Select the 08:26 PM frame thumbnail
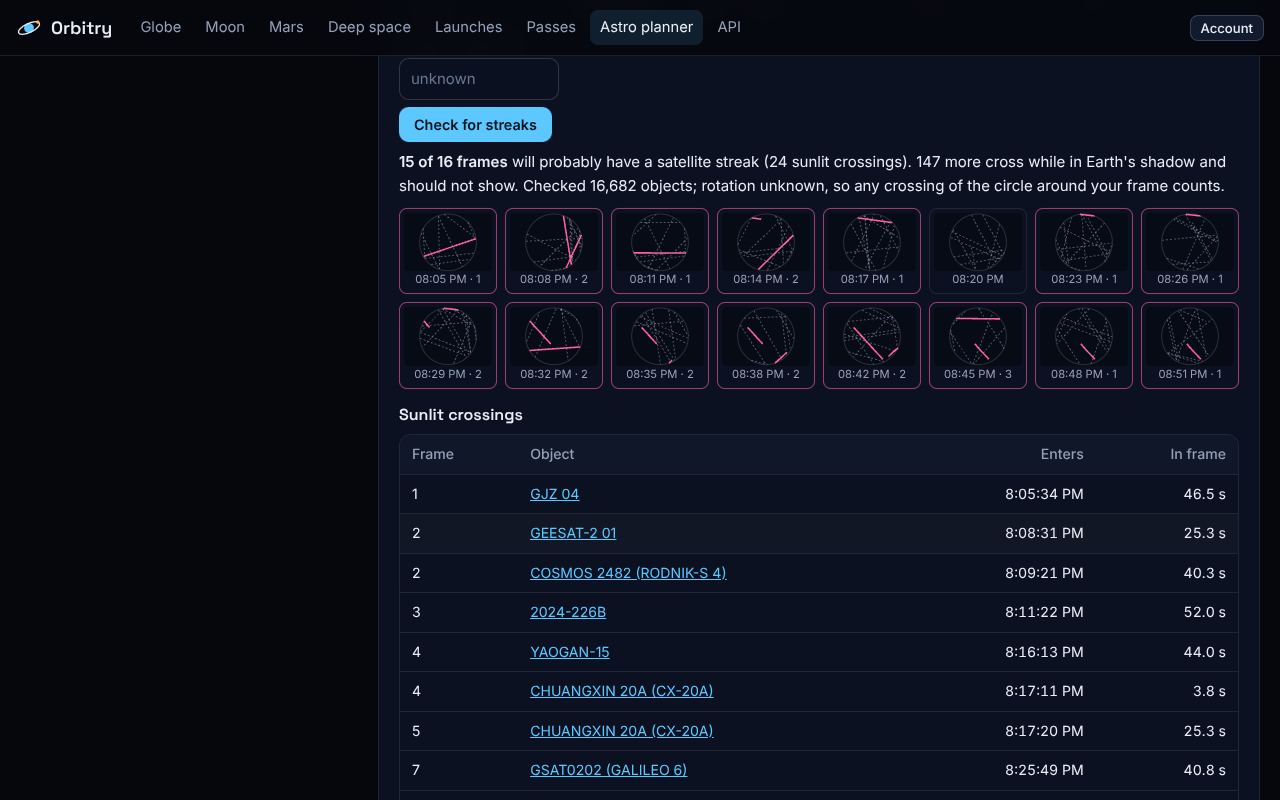1280x800 pixels. click(x=1190, y=251)
